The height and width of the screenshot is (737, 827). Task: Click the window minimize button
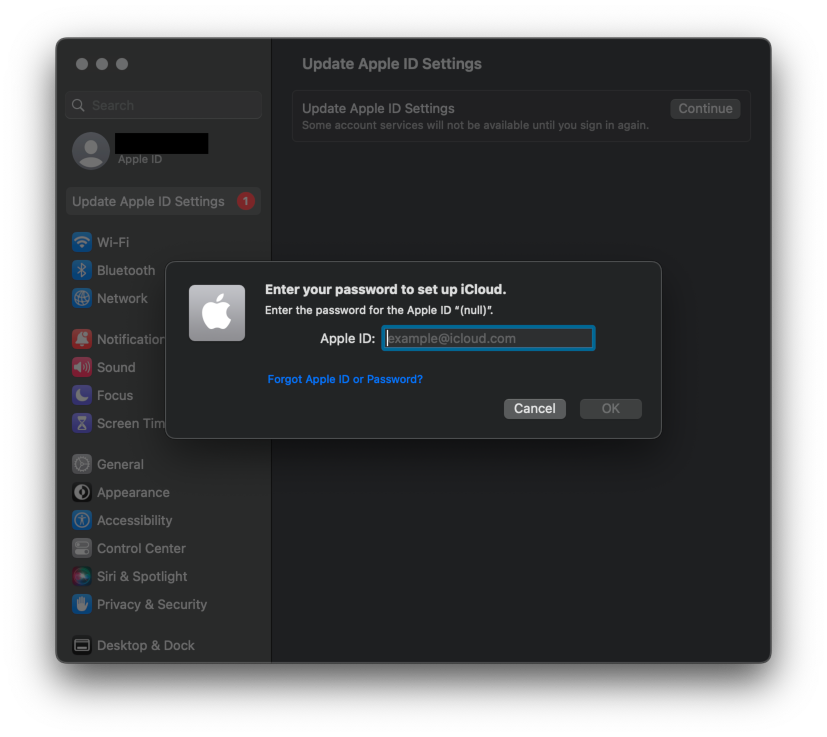[102, 64]
